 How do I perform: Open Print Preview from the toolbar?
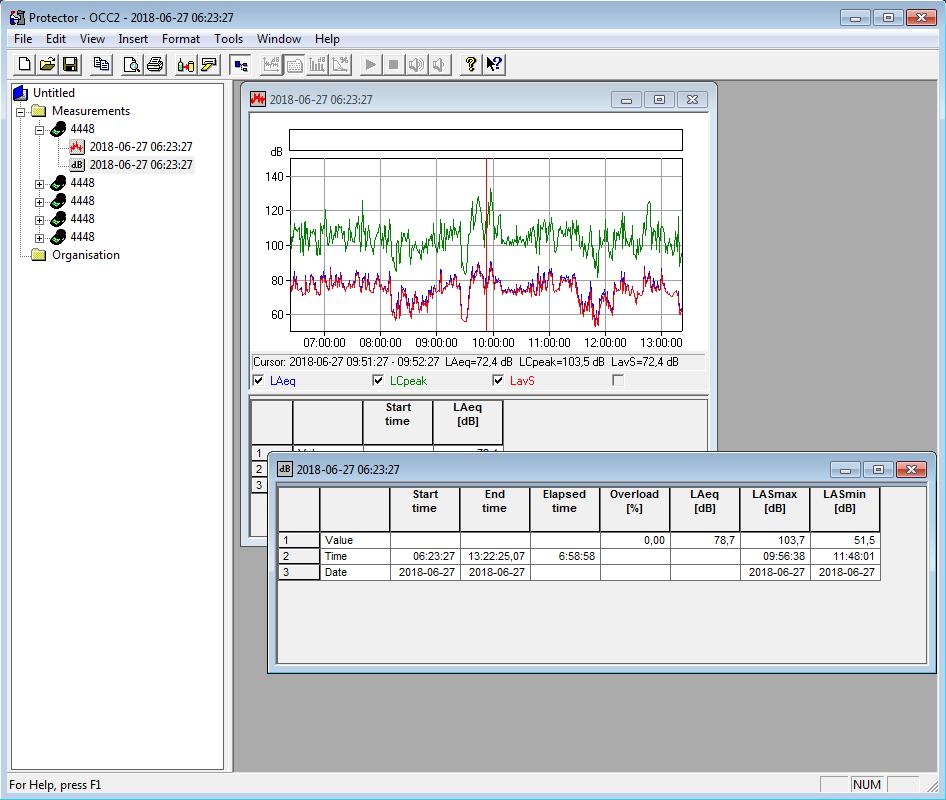pos(132,64)
